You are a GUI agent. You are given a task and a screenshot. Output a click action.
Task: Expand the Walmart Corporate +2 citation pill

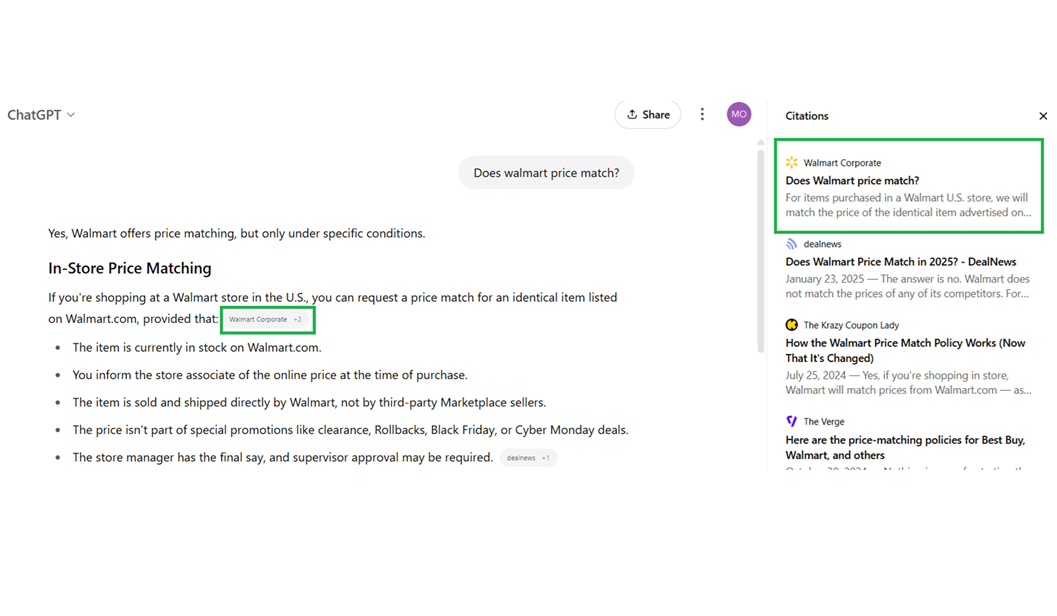(x=267, y=319)
